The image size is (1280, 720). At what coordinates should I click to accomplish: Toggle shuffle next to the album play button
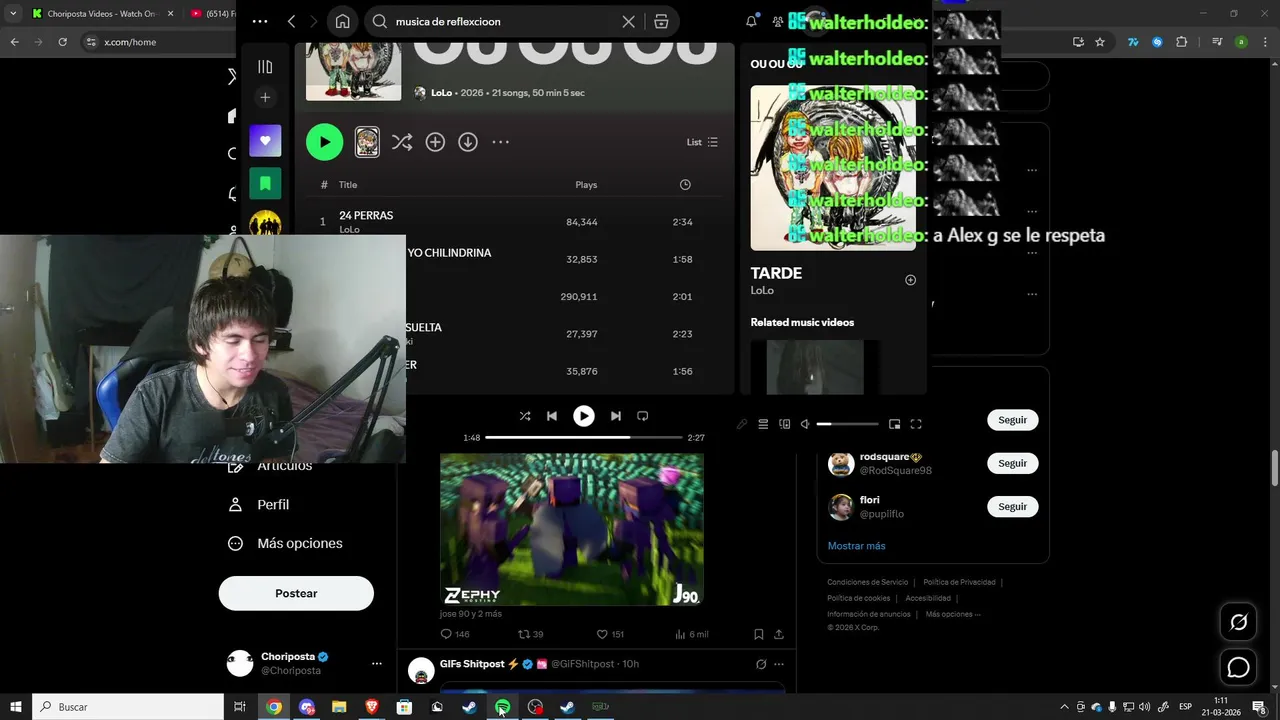tap(402, 142)
